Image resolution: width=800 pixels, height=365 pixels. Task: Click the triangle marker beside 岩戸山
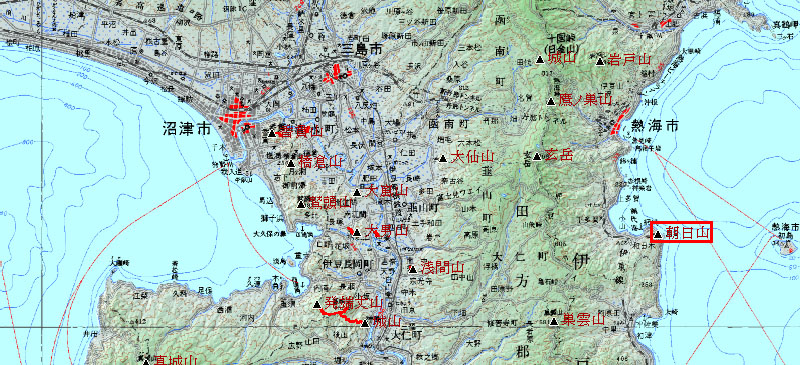(x=601, y=61)
